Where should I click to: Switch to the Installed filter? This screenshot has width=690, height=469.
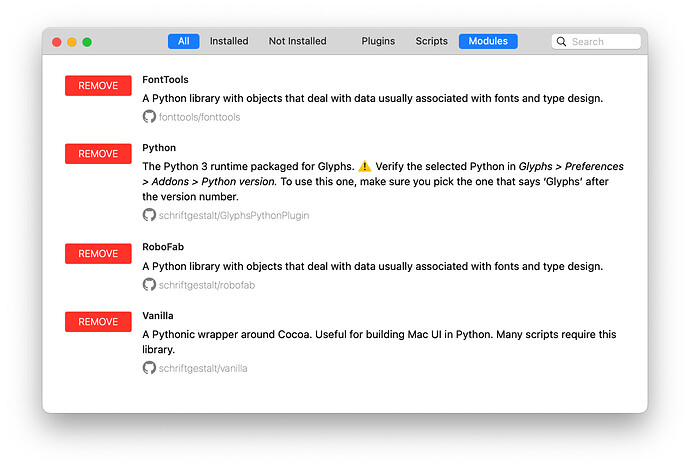click(229, 41)
